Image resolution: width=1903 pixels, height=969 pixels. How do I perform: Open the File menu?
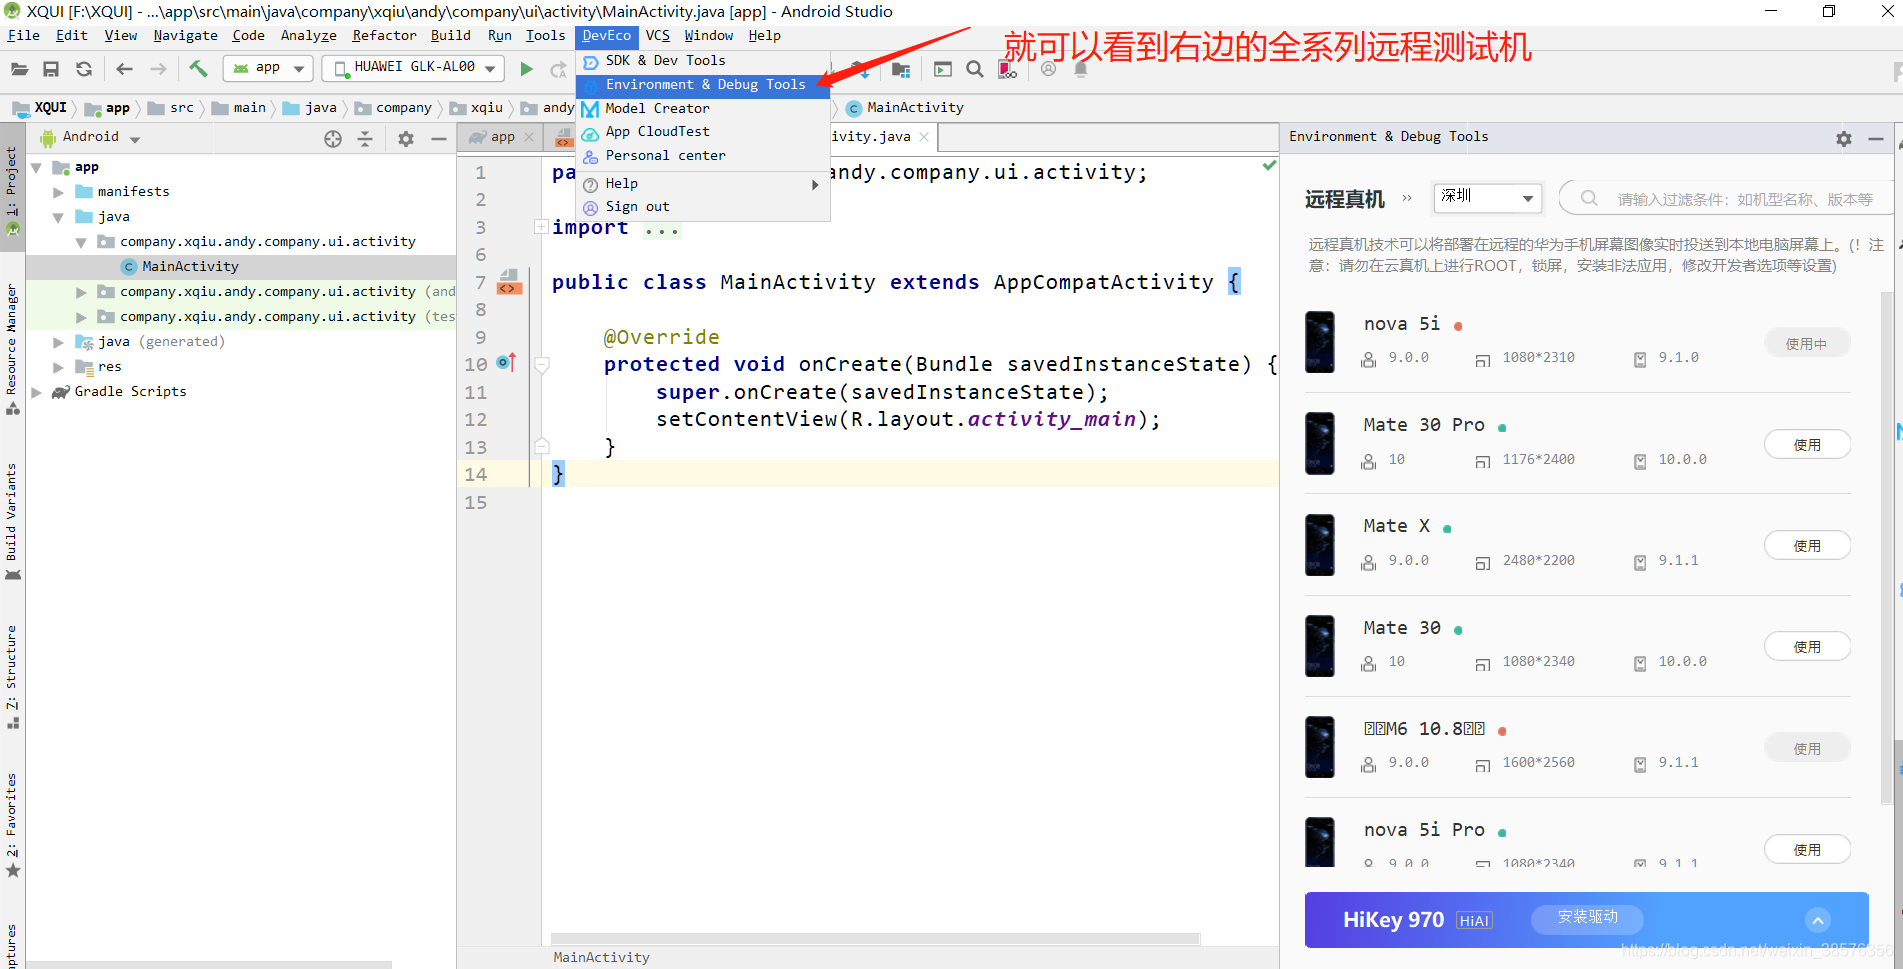(x=24, y=35)
